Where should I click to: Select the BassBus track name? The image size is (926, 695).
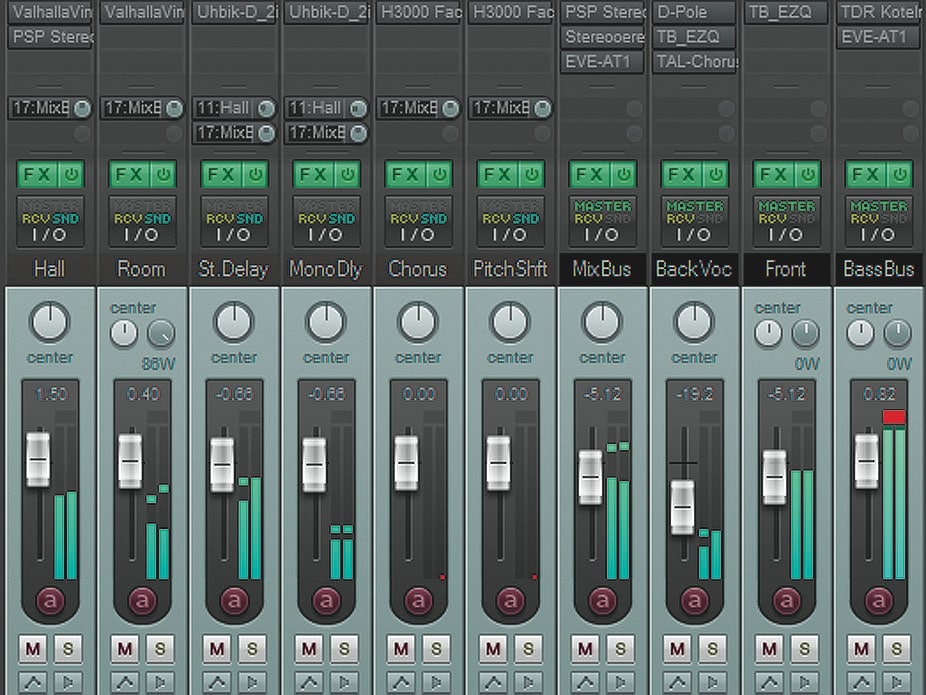[878, 269]
